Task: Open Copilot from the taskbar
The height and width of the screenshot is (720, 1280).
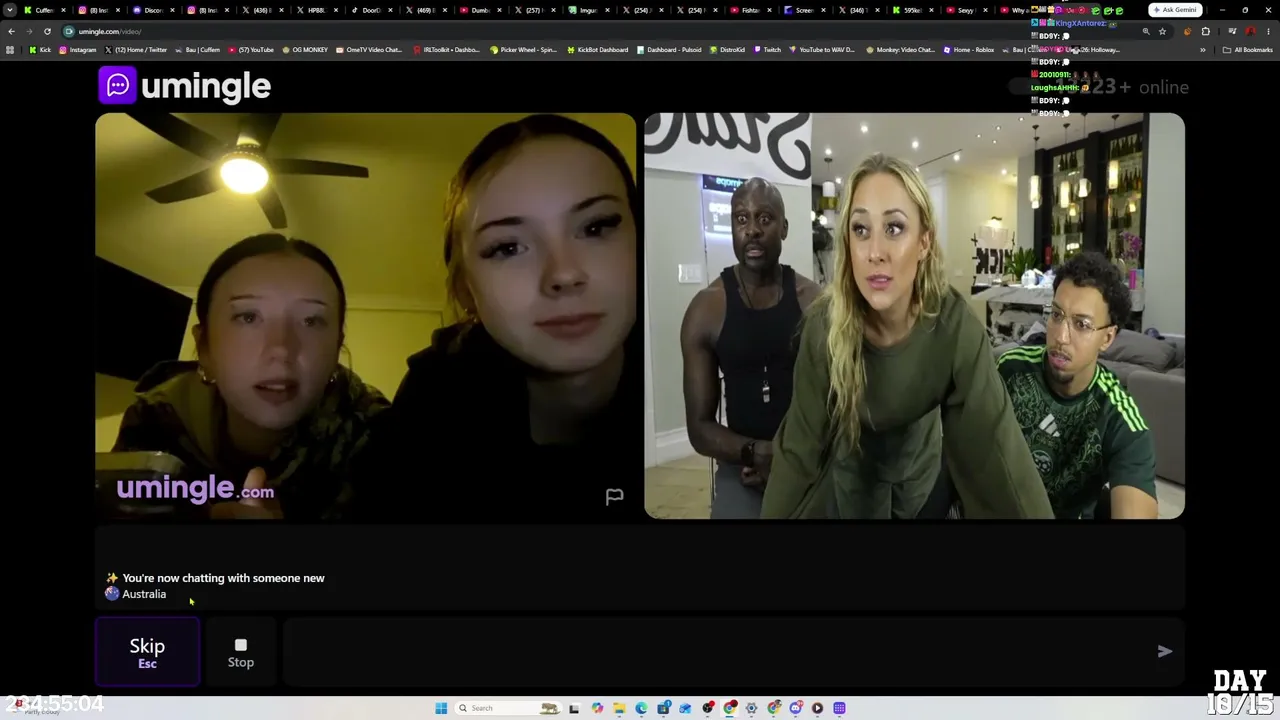Action: [597, 708]
